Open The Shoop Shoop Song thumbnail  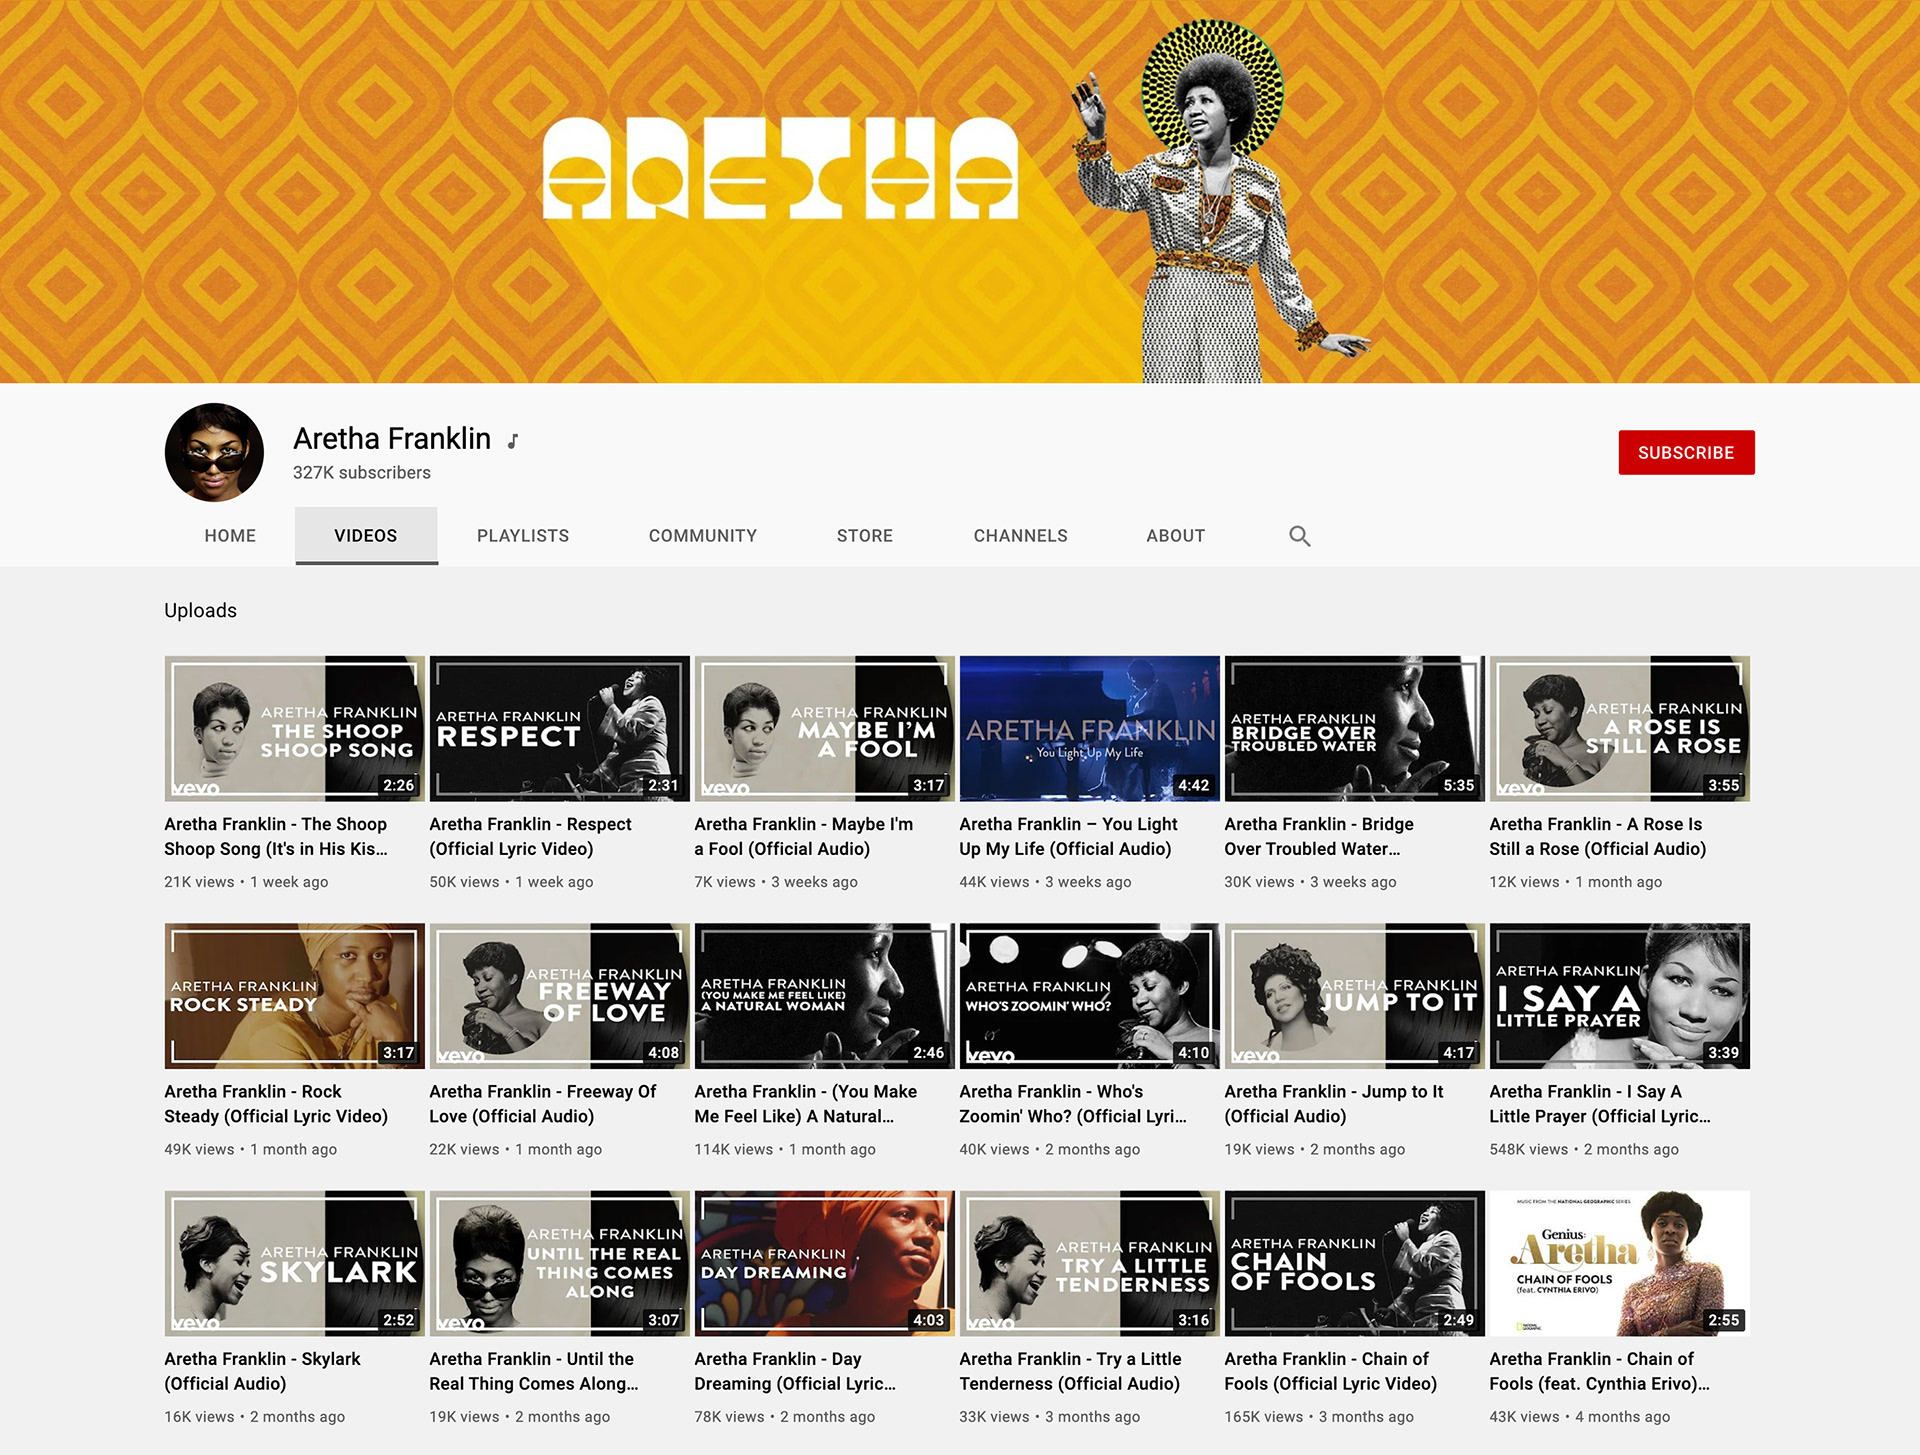pos(294,728)
